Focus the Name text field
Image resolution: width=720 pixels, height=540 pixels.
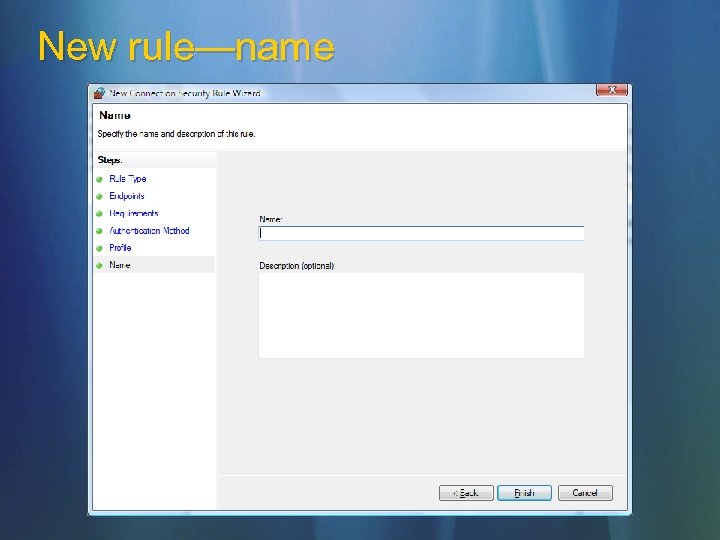pyautogui.click(x=421, y=233)
